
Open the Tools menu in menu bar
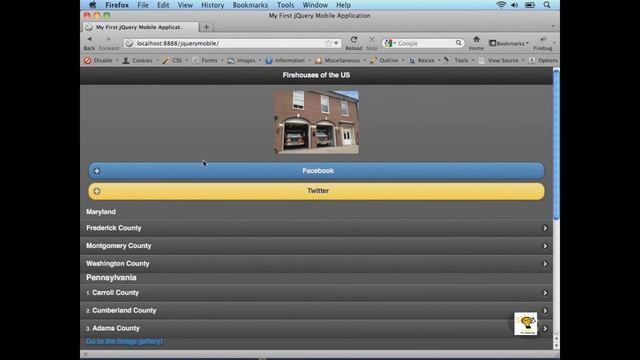click(x=285, y=5)
